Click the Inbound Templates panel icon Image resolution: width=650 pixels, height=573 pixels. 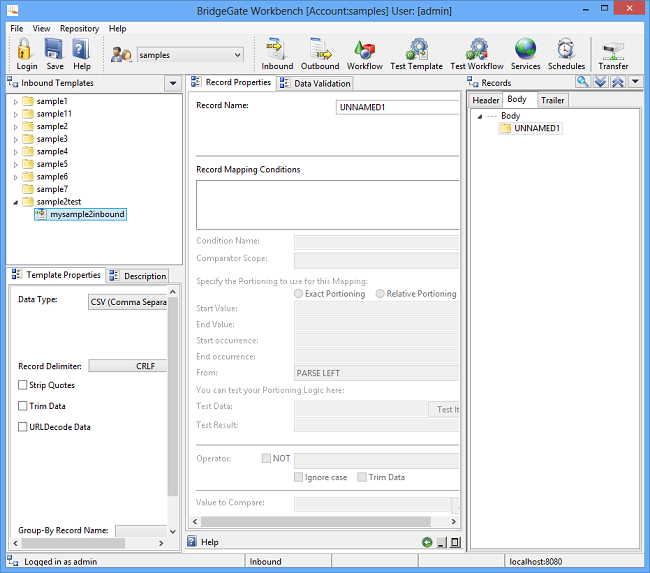[12, 82]
